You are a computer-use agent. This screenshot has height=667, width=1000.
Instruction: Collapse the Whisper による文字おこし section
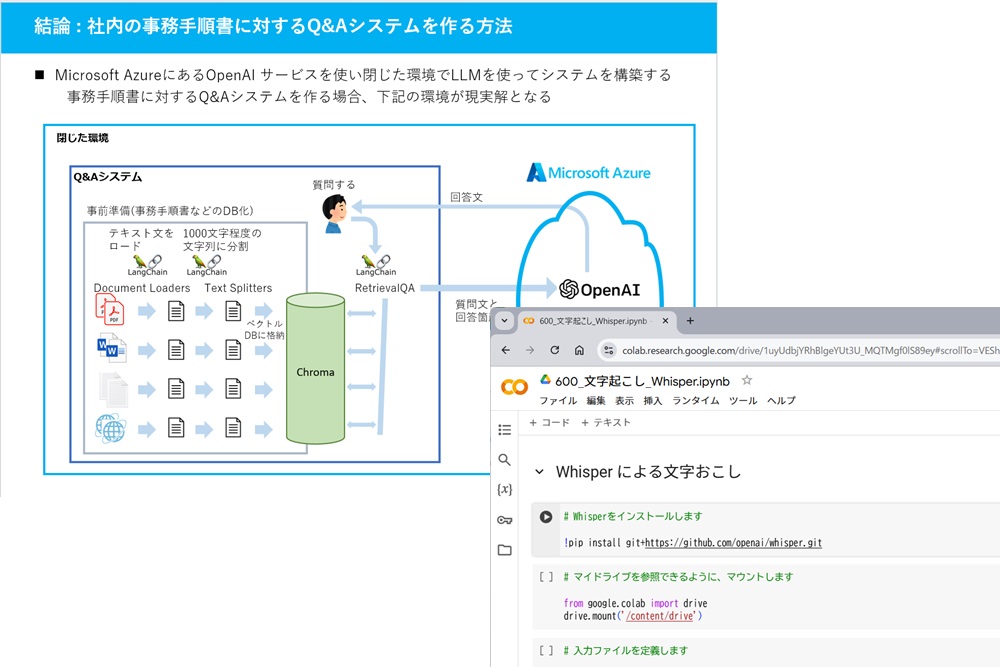click(540, 472)
